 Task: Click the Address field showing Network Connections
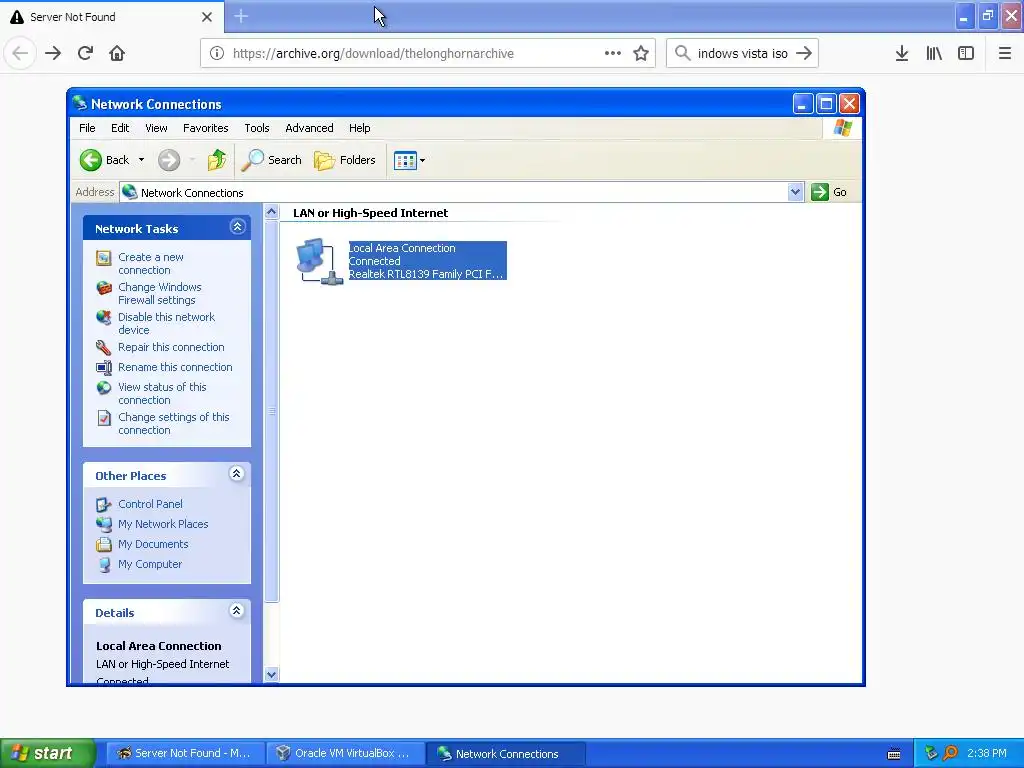[x=454, y=192]
